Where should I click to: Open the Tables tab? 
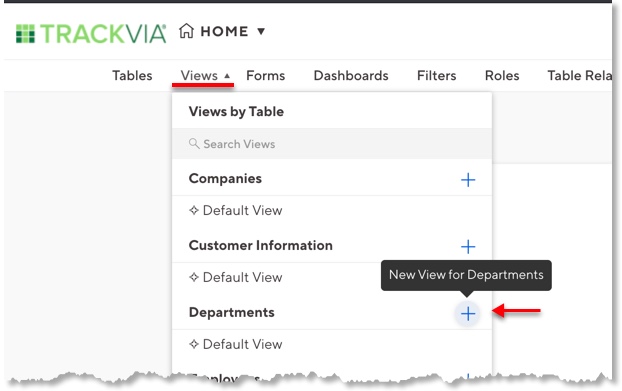pyautogui.click(x=132, y=75)
